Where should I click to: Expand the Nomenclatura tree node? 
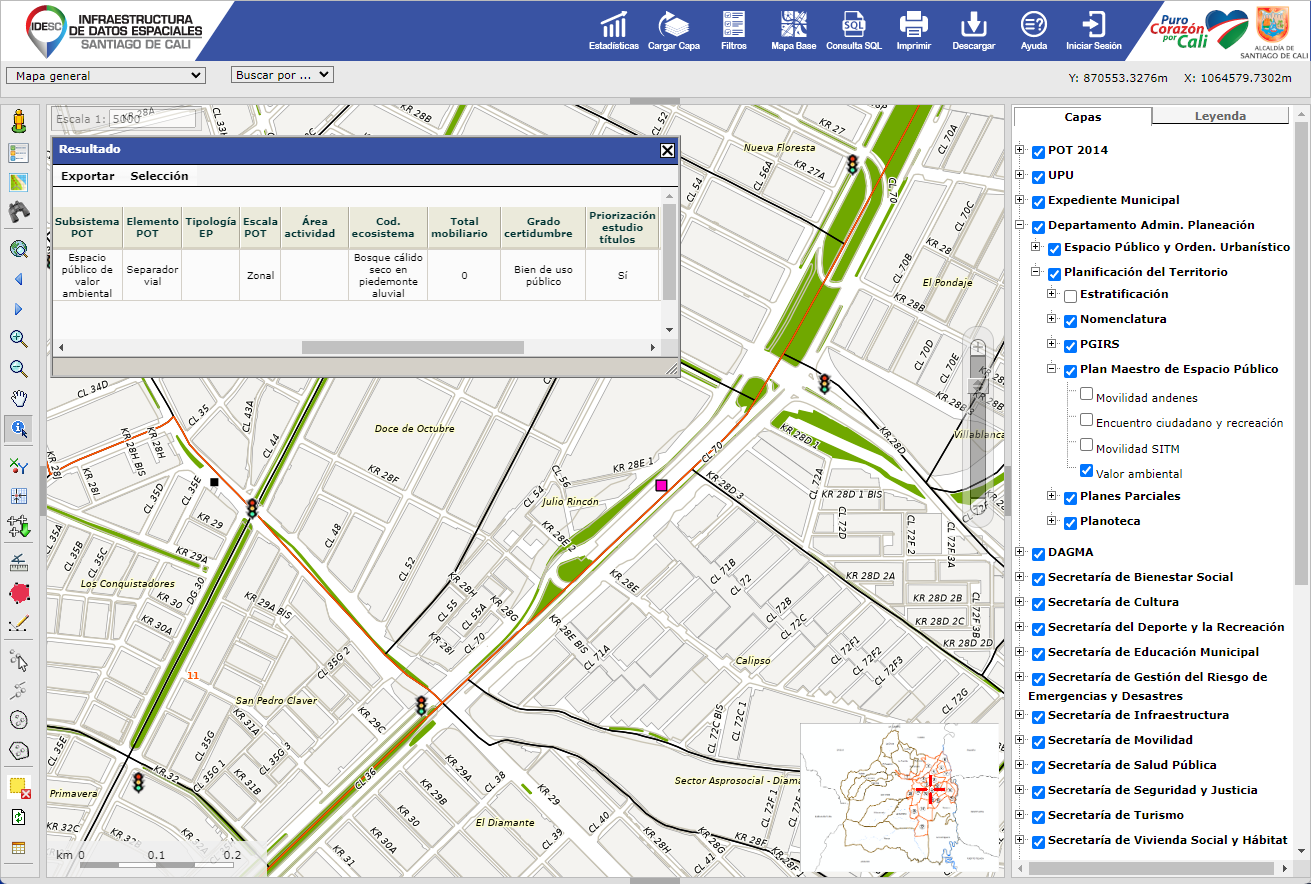pyautogui.click(x=1052, y=319)
